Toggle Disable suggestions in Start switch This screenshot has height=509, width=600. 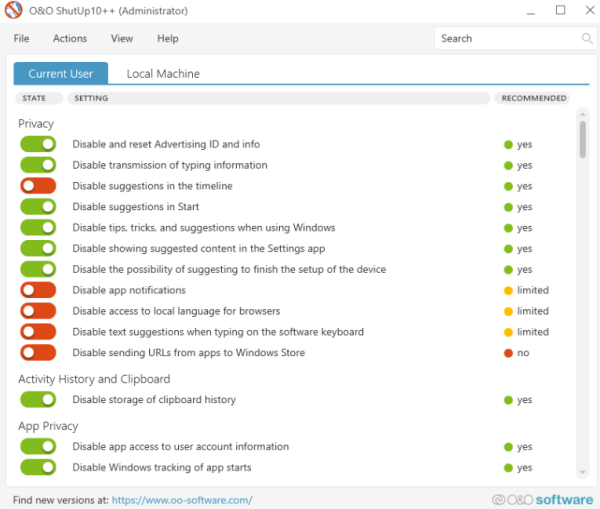(x=38, y=207)
